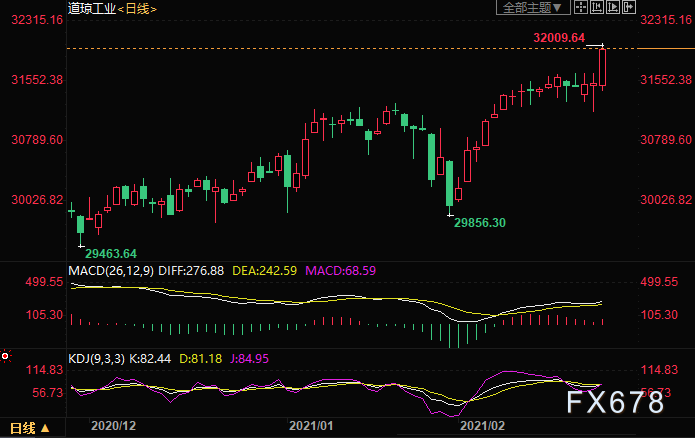Screen dimensions: 695x438
Task: Open the 日线 period selector at bottom
Action: [30, 428]
